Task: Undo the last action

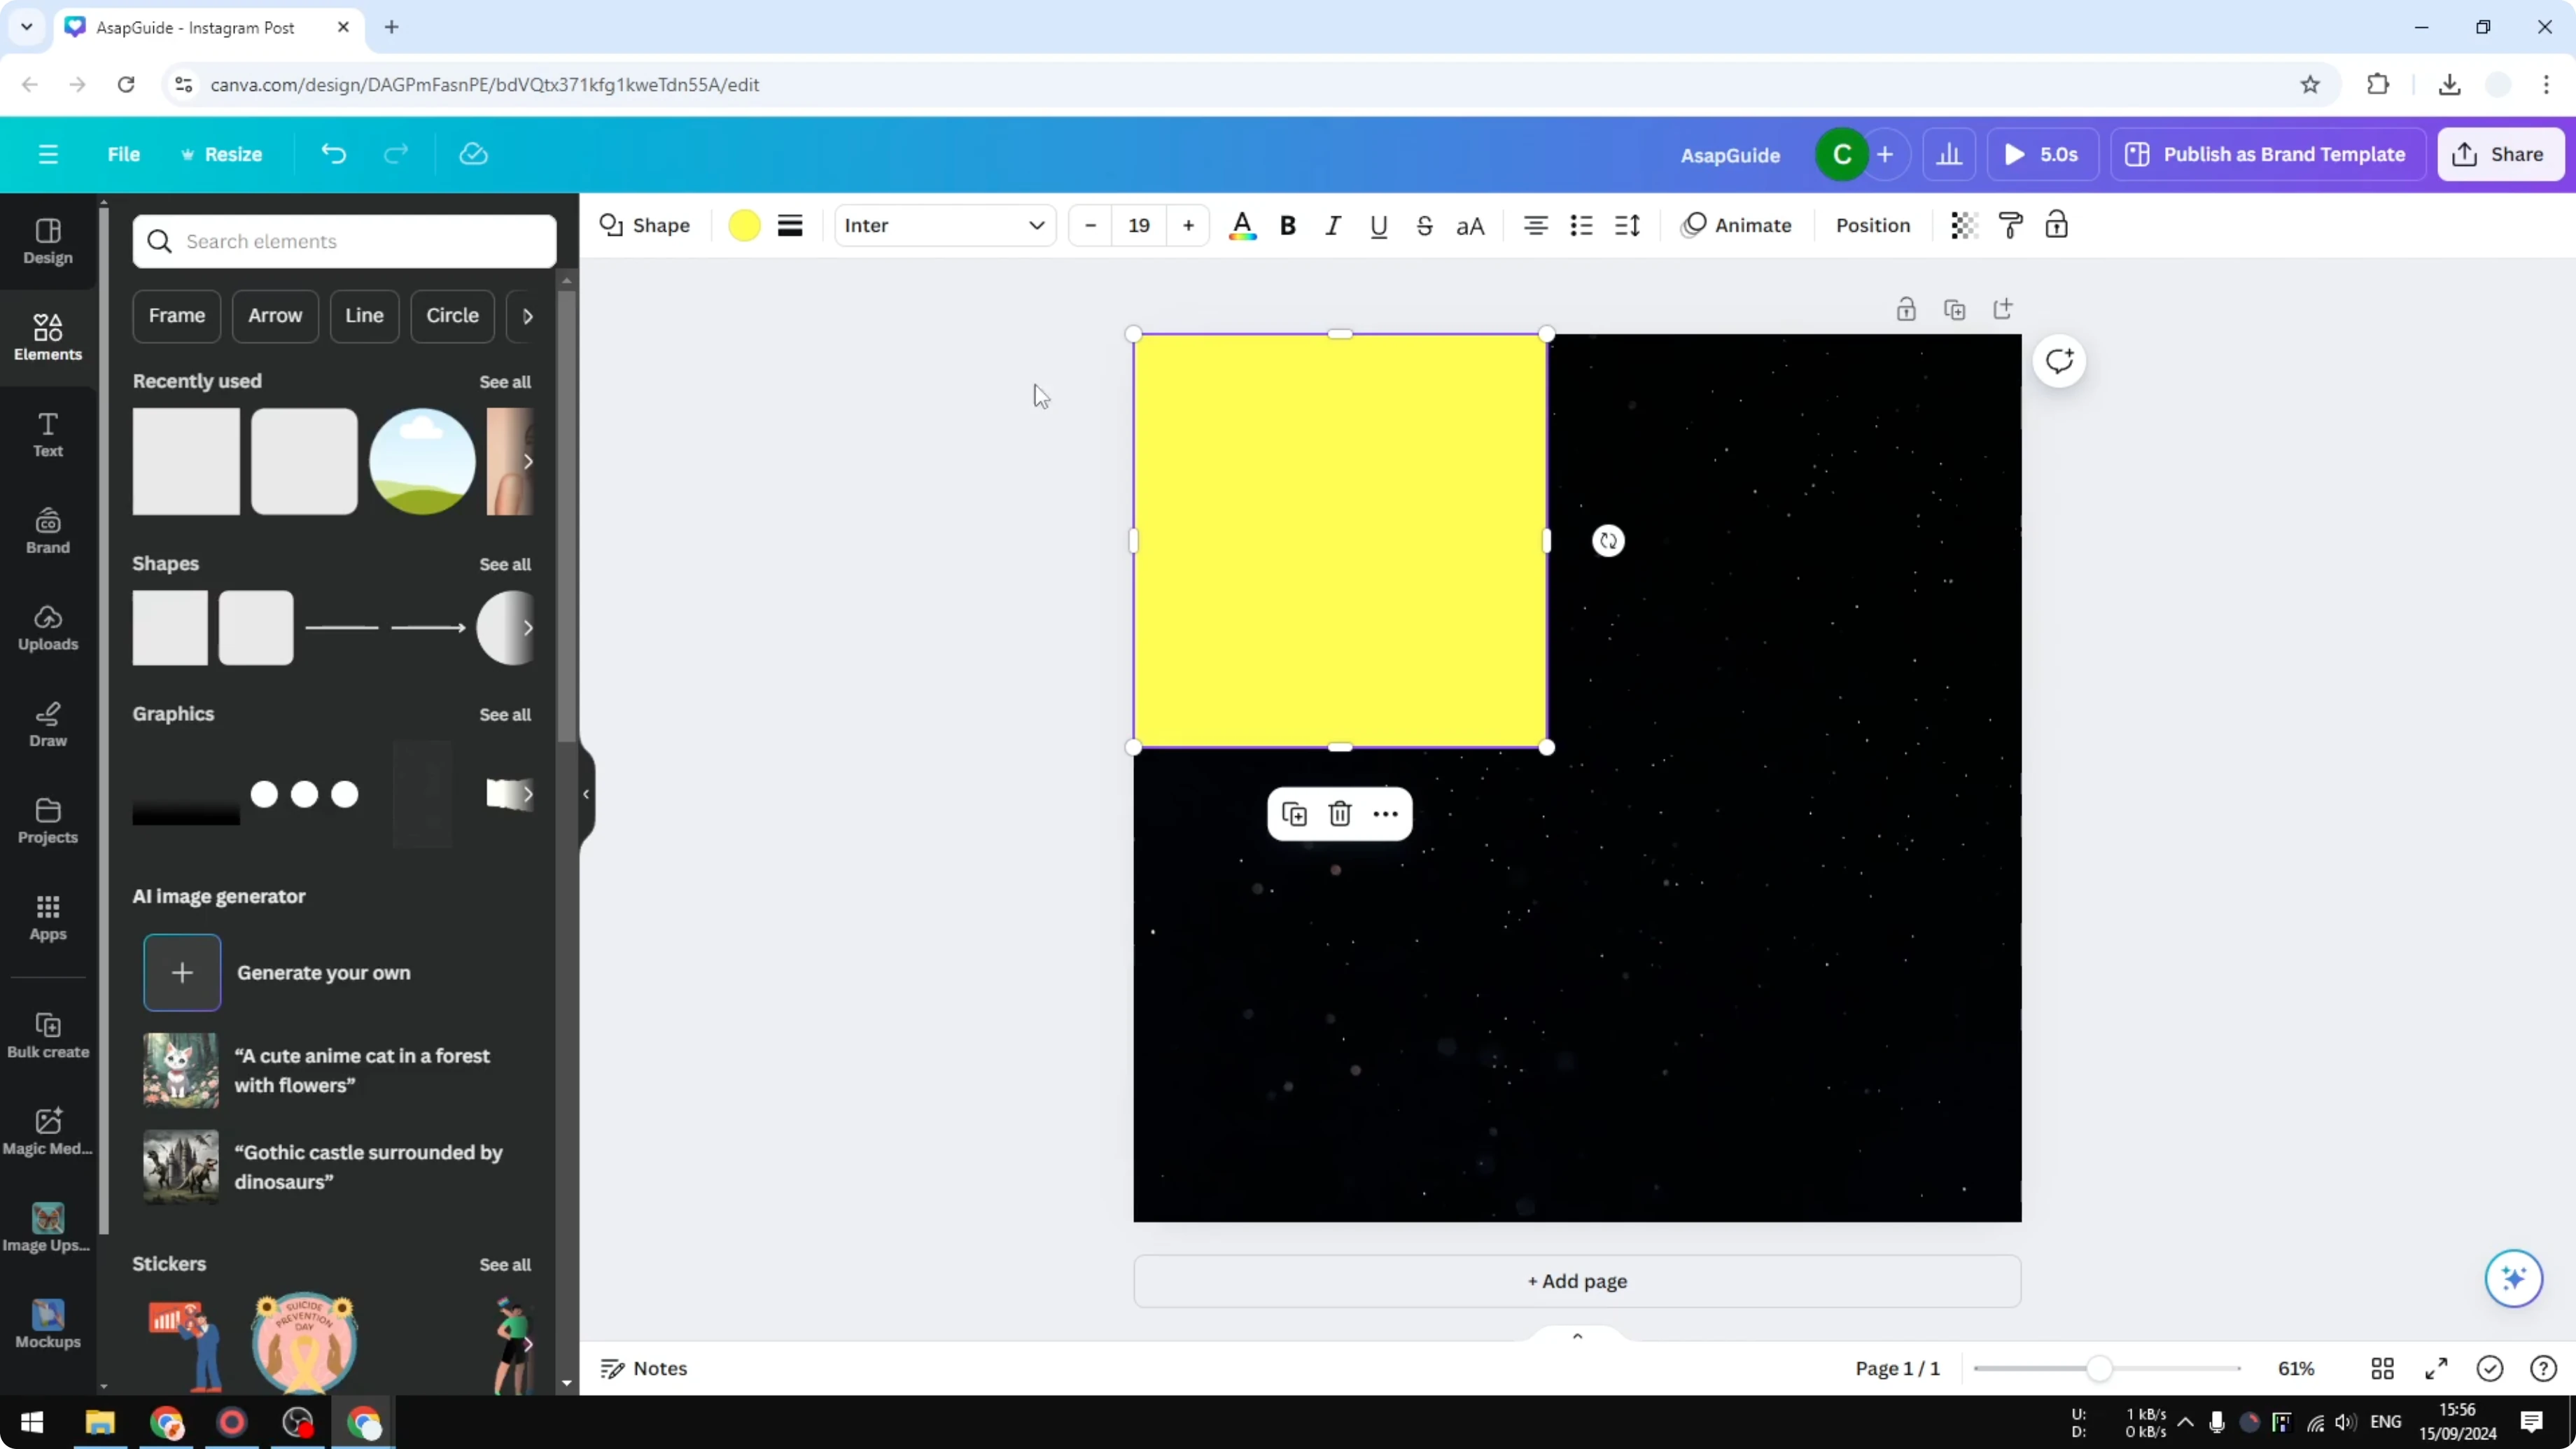Action: coord(333,154)
